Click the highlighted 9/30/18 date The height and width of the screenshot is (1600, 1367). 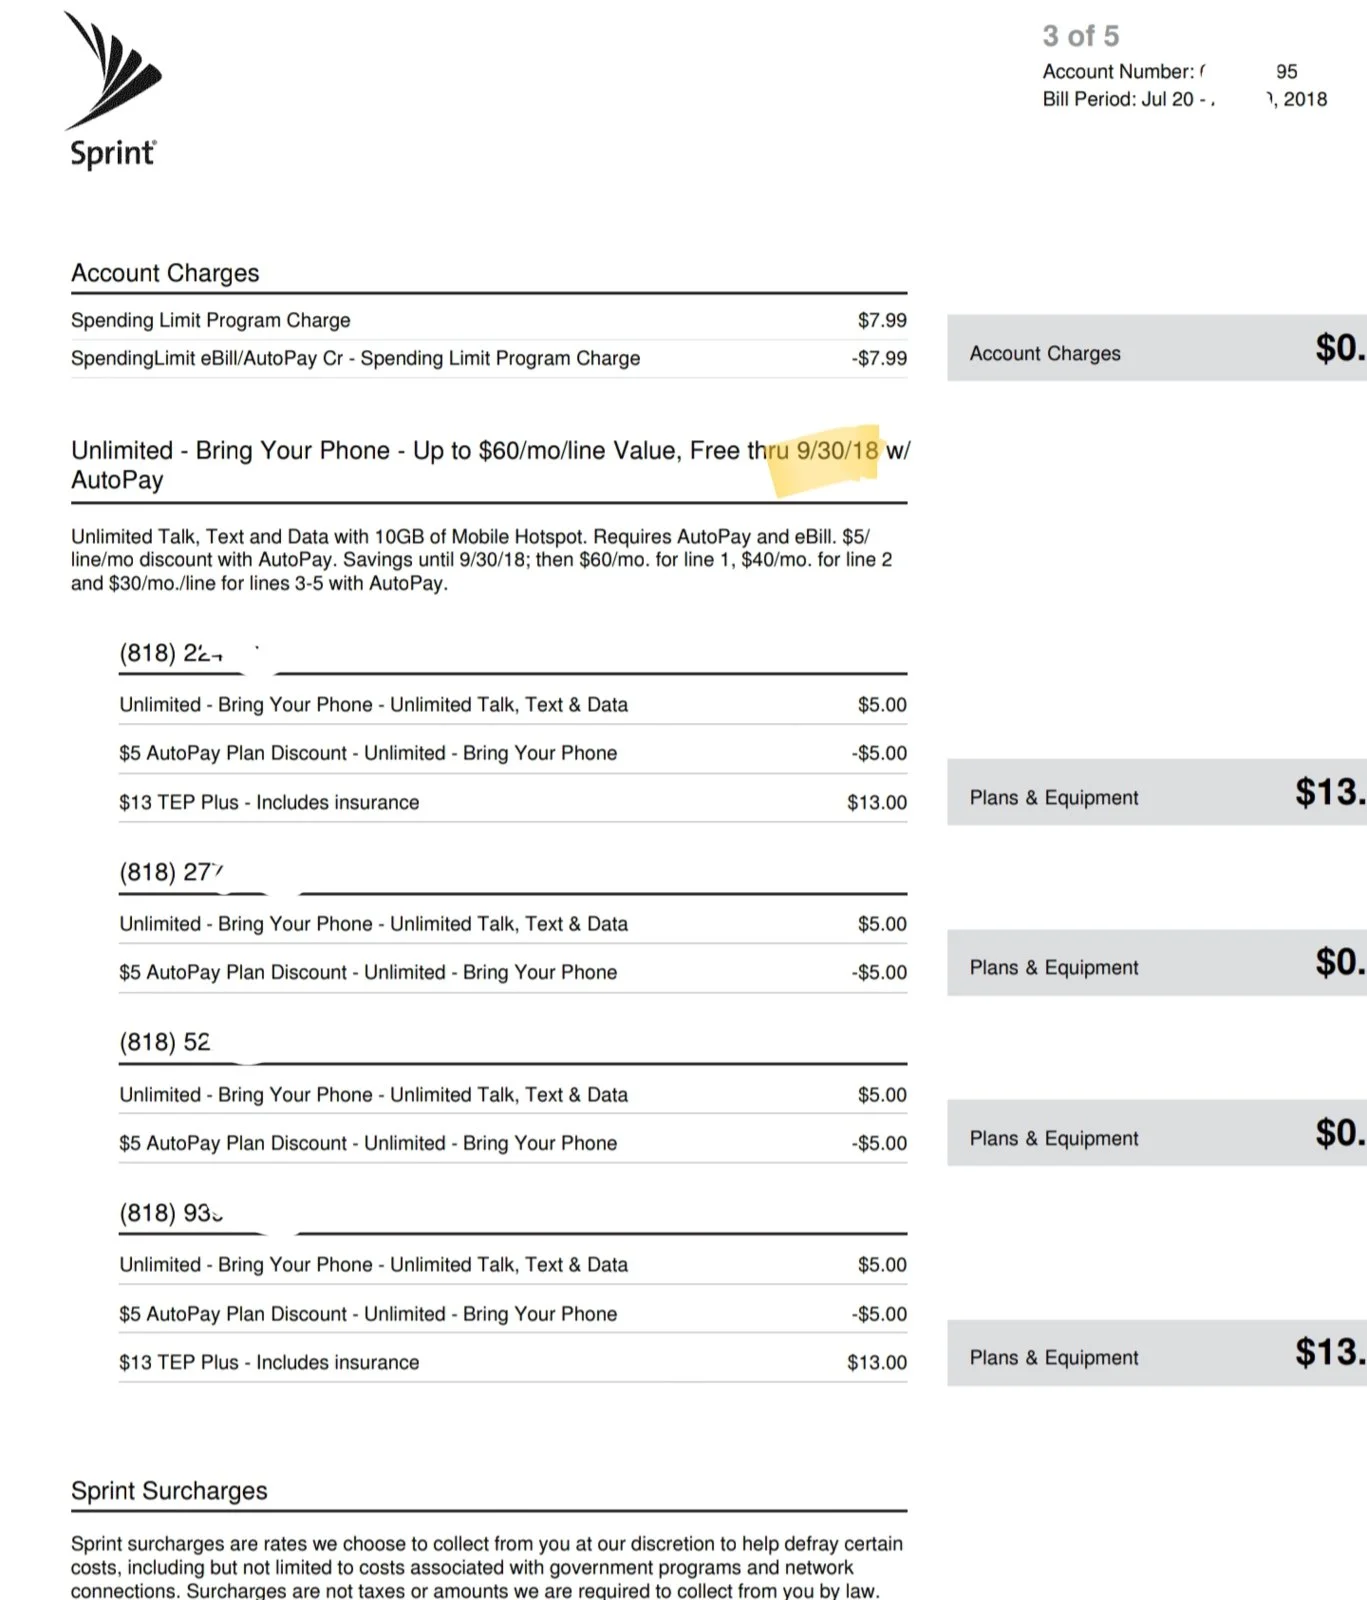837,451
